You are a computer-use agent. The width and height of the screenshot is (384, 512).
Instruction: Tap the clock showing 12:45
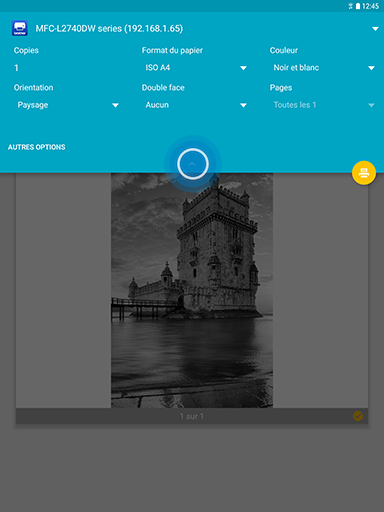370,6
